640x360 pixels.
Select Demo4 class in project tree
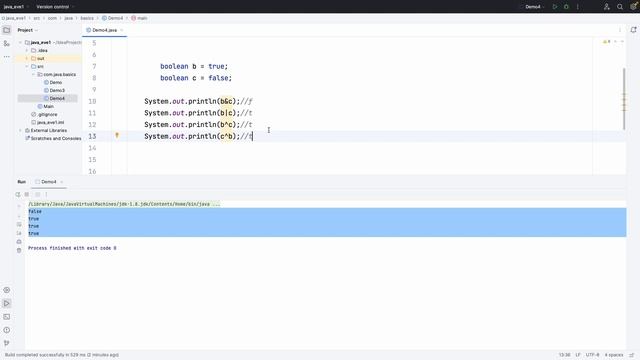54,98
